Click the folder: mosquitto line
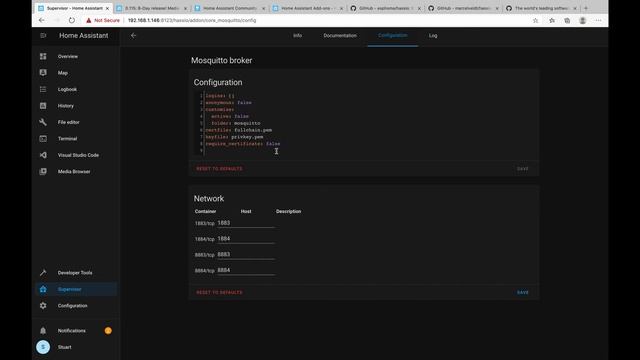The width and height of the screenshot is (640, 360). (236, 123)
